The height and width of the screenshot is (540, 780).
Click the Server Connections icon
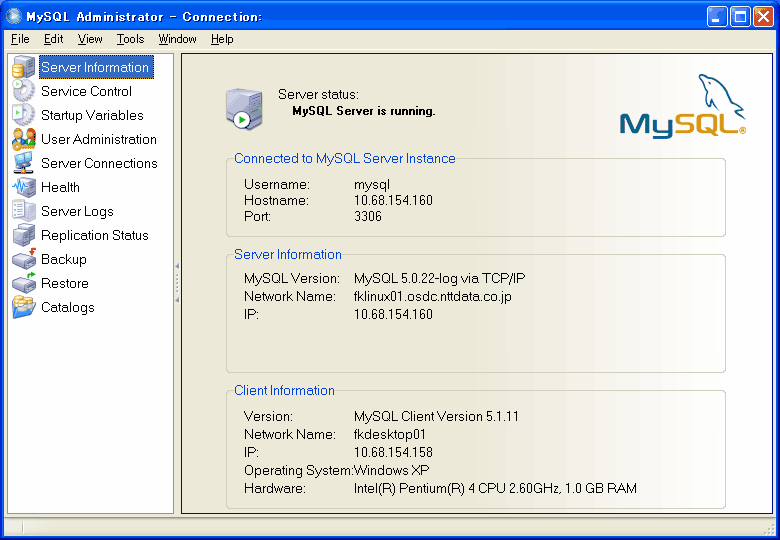(x=23, y=164)
